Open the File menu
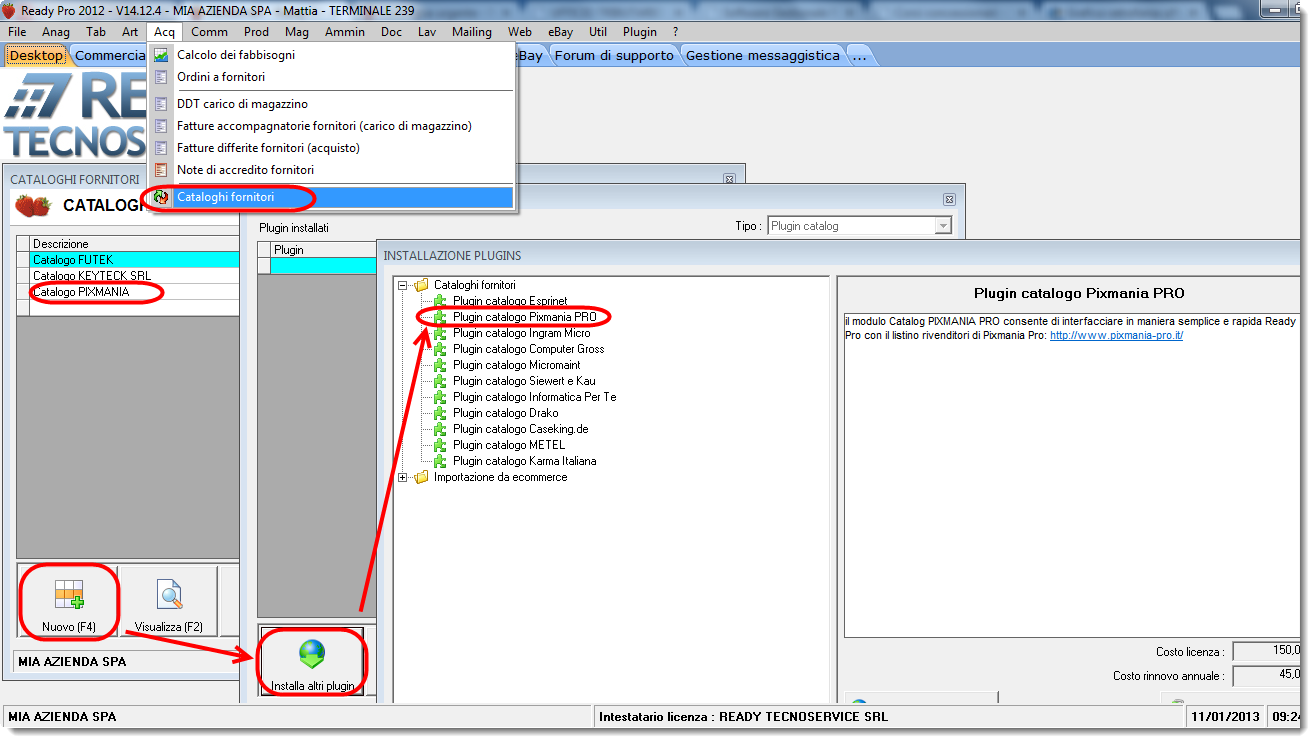Viewport: 1315px width, 743px height. [x=17, y=32]
